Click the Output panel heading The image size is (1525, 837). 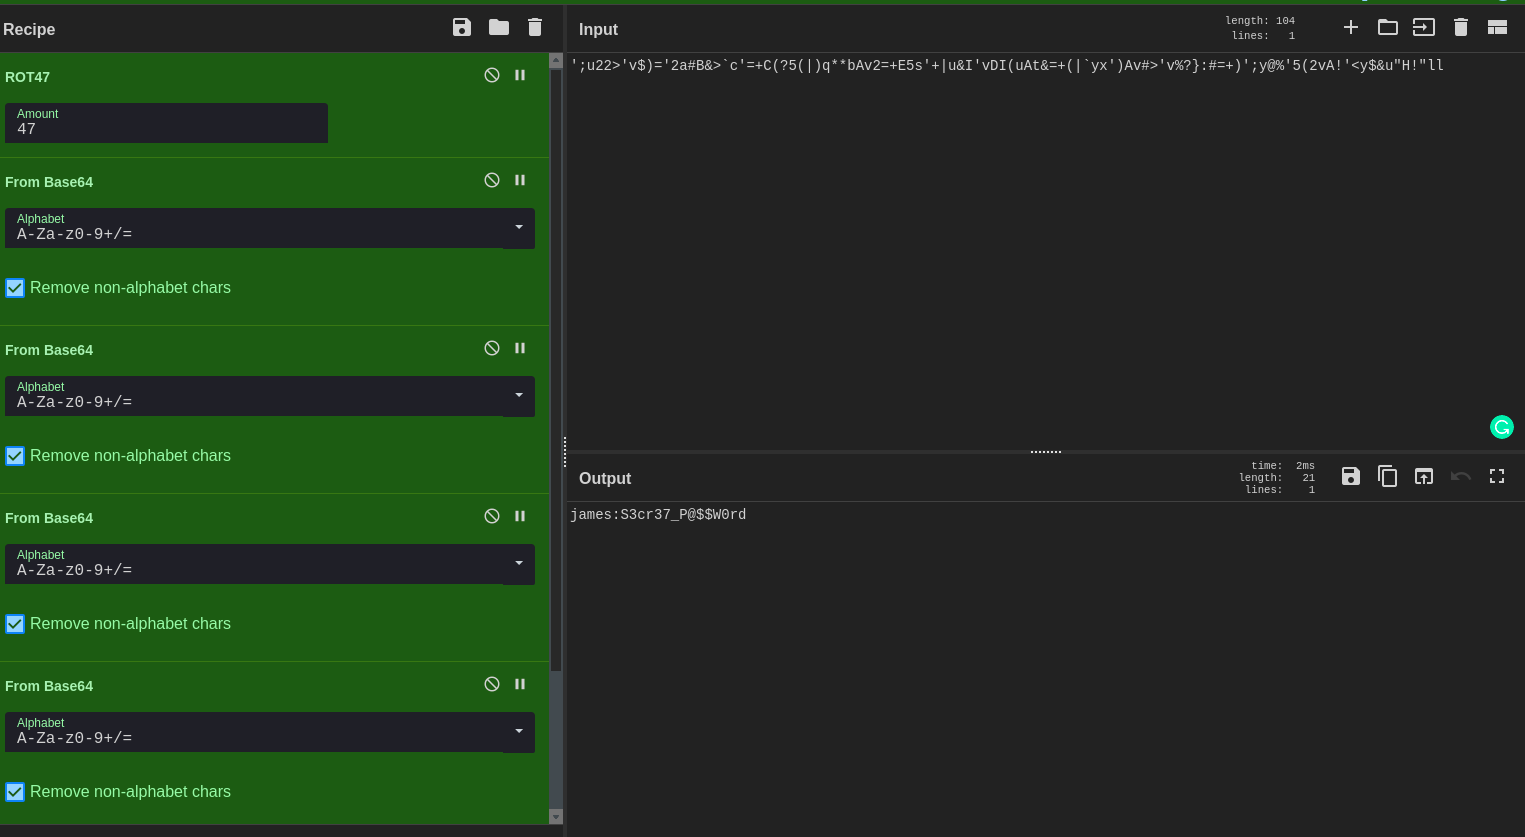pyautogui.click(x=605, y=479)
